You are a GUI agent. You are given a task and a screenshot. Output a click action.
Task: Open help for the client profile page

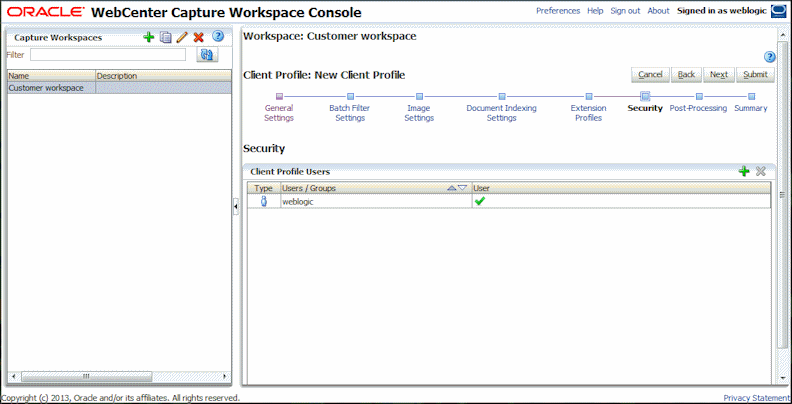pos(770,57)
